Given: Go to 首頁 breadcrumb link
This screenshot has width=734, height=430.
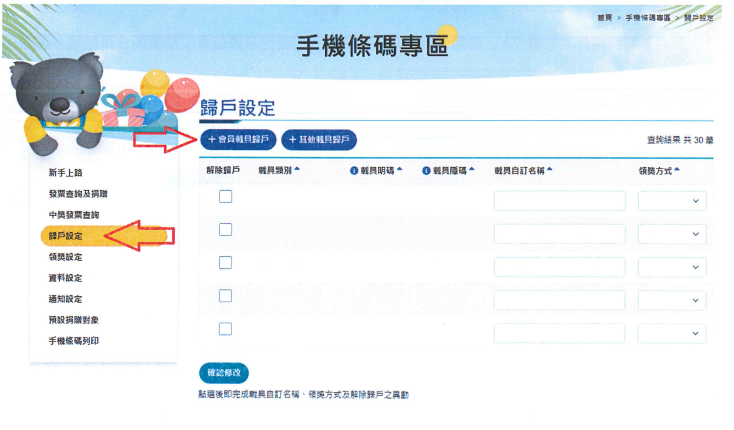Looking at the screenshot, I should [x=604, y=18].
